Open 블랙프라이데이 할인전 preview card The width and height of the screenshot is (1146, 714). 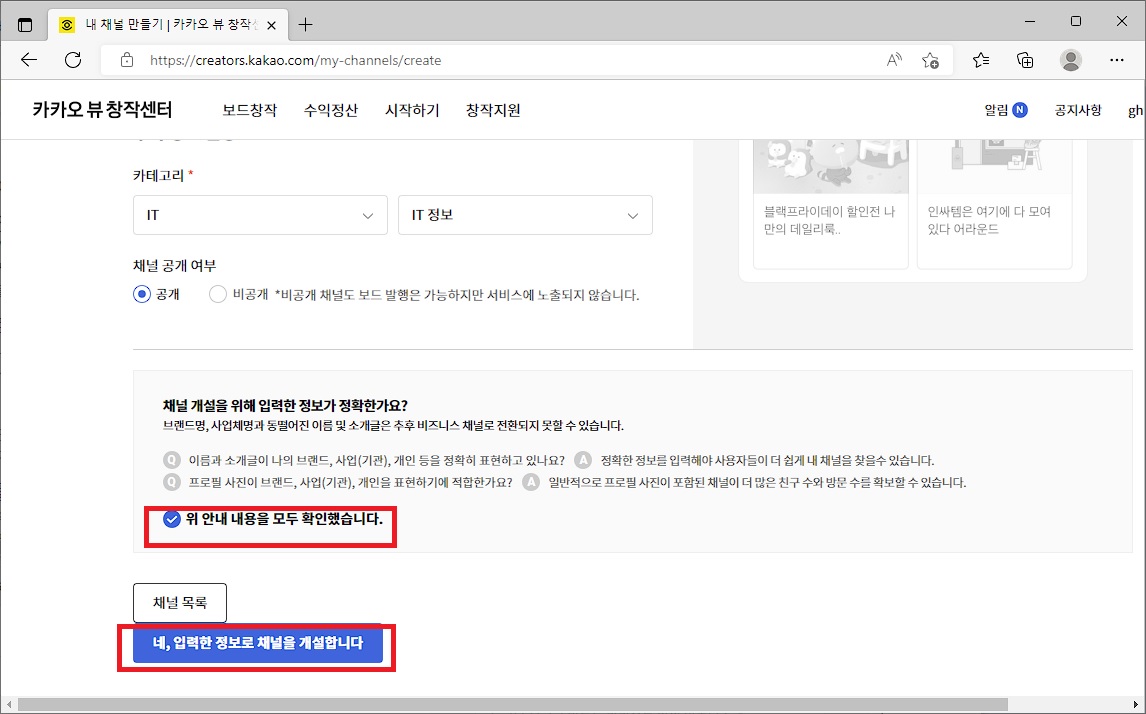[830, 203]
